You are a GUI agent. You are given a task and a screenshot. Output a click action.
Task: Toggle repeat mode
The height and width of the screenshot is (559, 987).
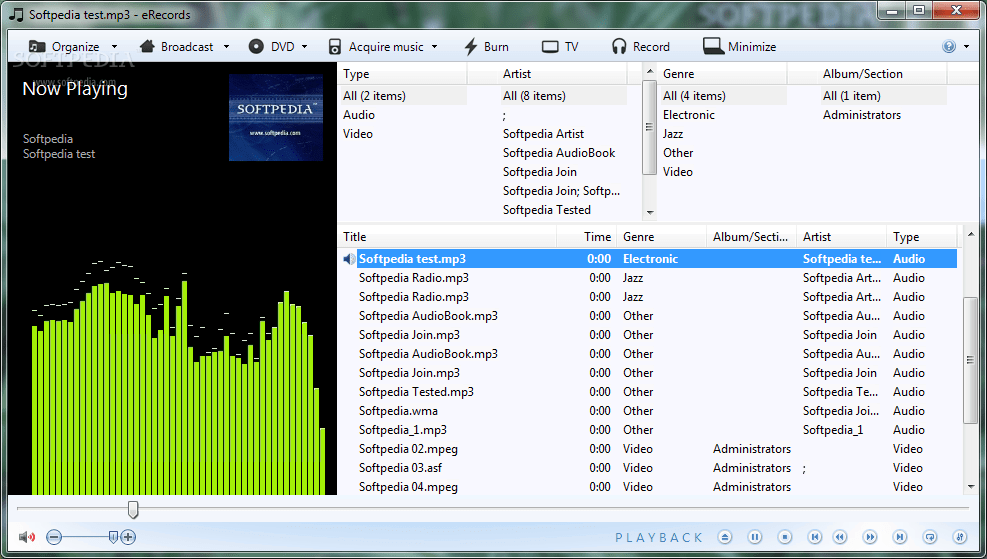[930, 537]
